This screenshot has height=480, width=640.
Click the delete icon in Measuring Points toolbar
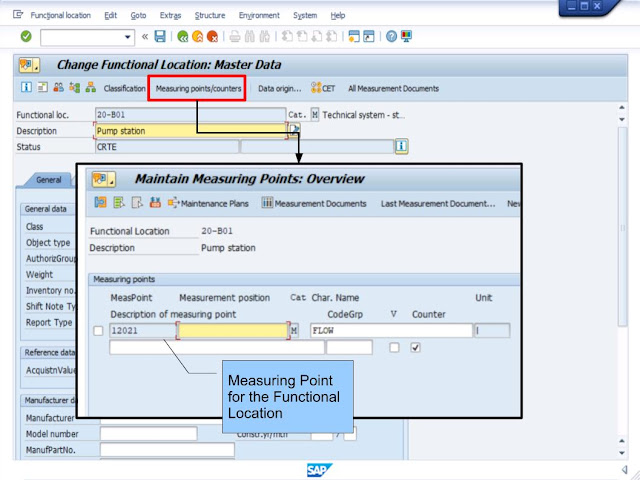coord(155,202)
